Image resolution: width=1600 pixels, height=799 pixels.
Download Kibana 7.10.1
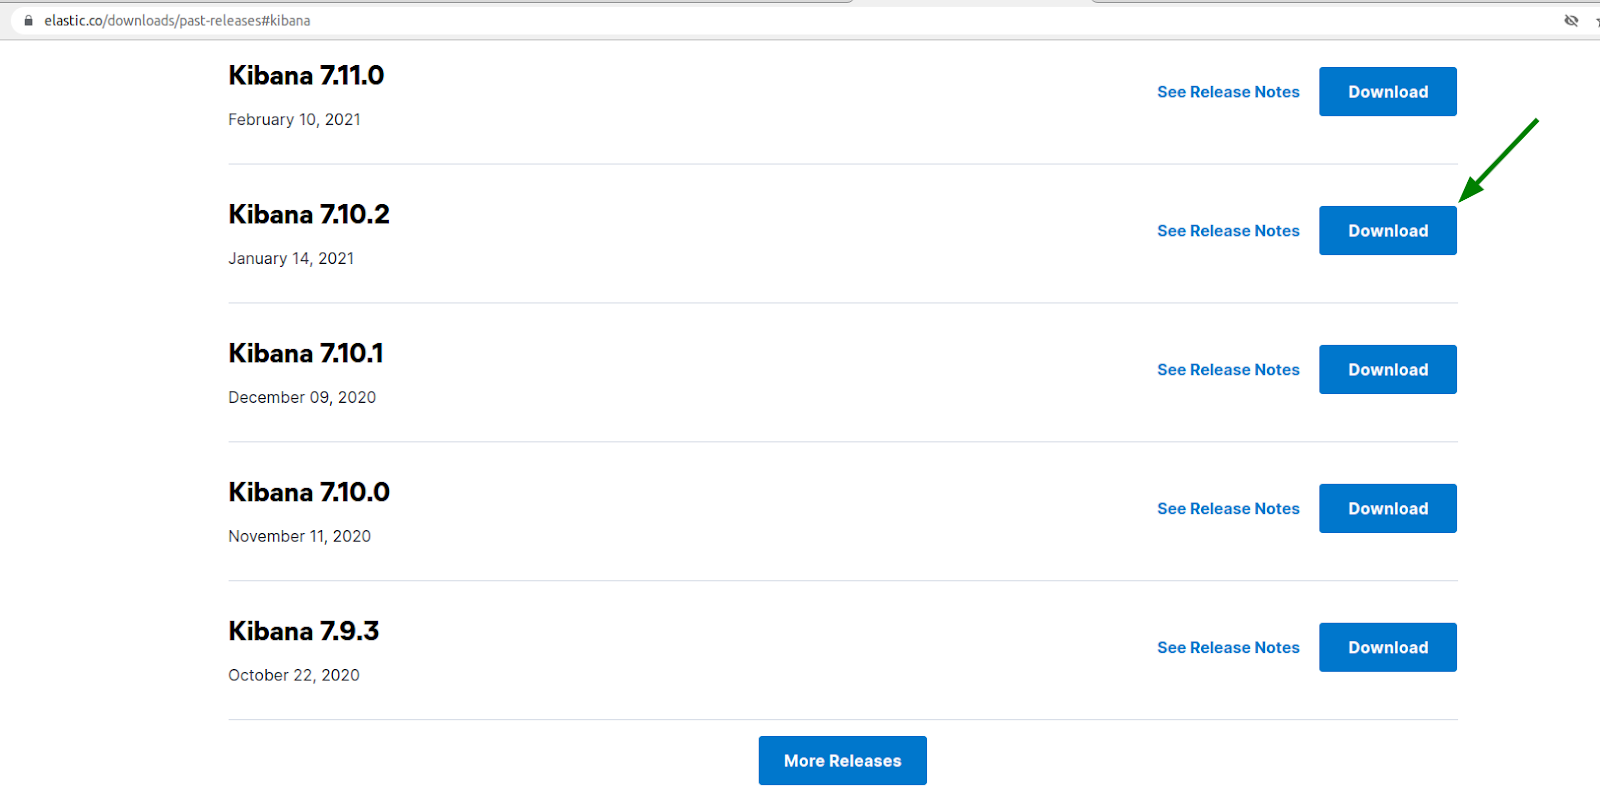click(x=1387, y=370)
